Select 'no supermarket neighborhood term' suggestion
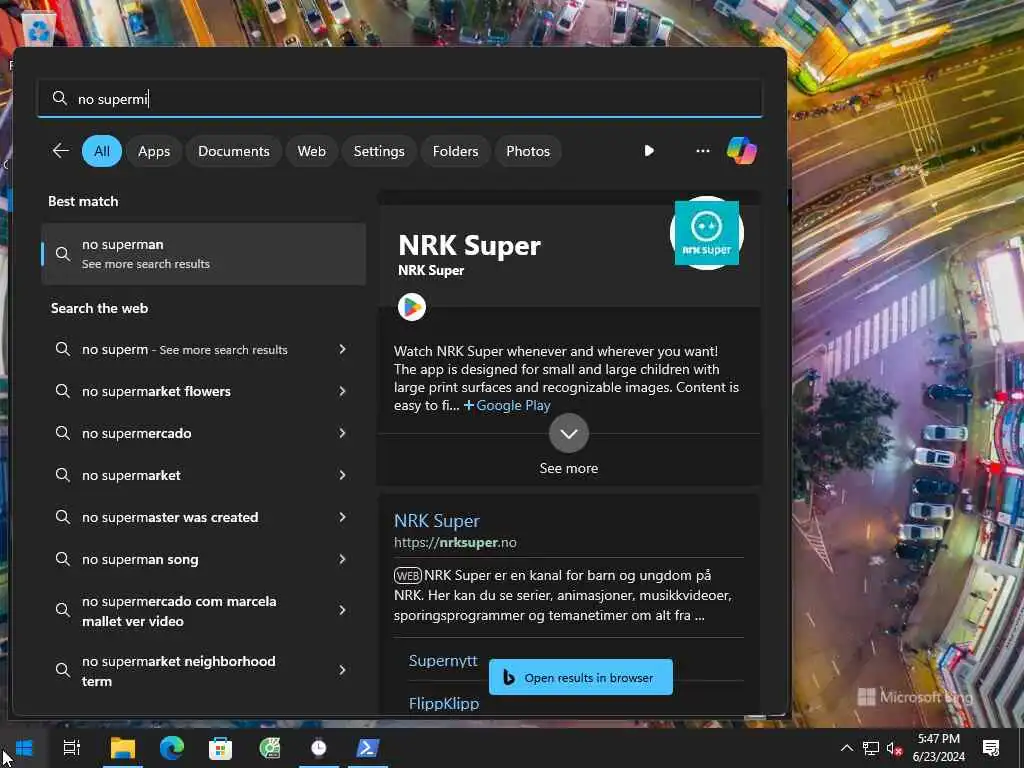 [x=178, y=671]
